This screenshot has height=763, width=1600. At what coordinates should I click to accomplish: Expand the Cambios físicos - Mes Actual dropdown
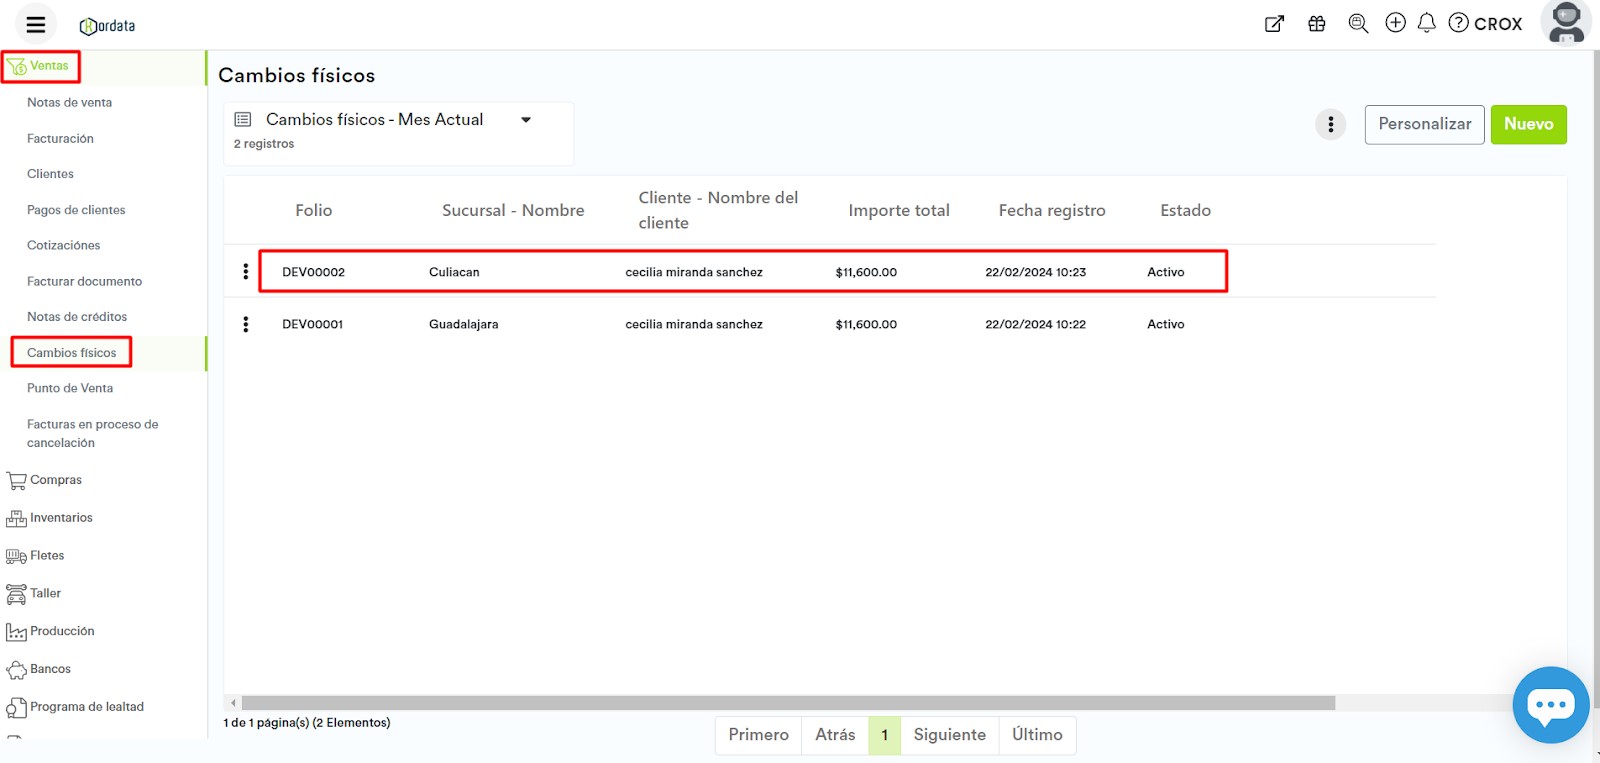526,120
